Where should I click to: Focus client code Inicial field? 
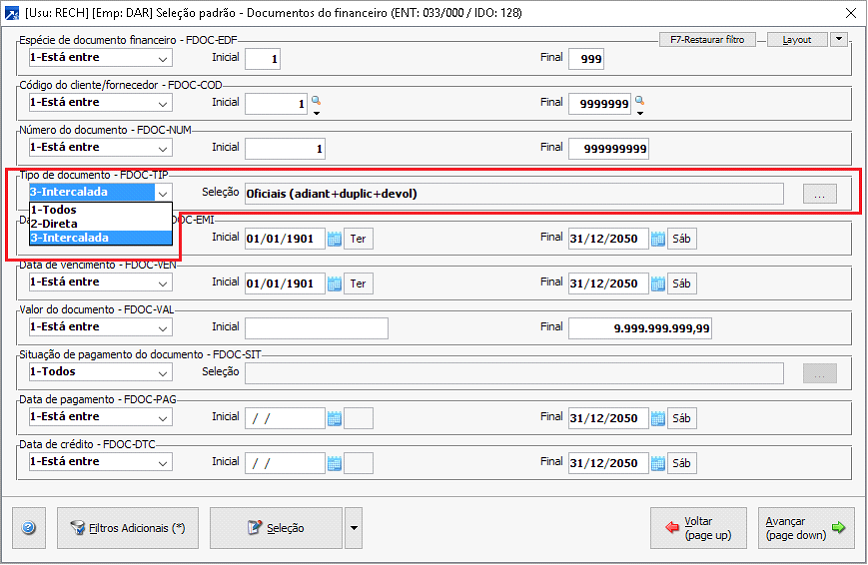[x=276, y=103]
